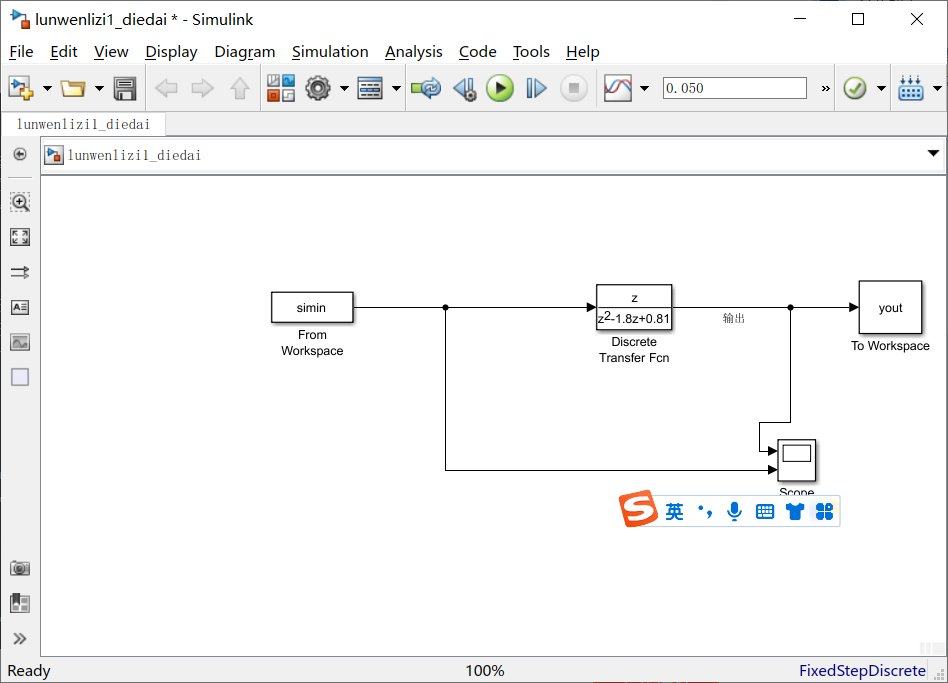Open the Display menu
Image resolution: width=948 pixels, height=683 pixels.
point(171,52)
